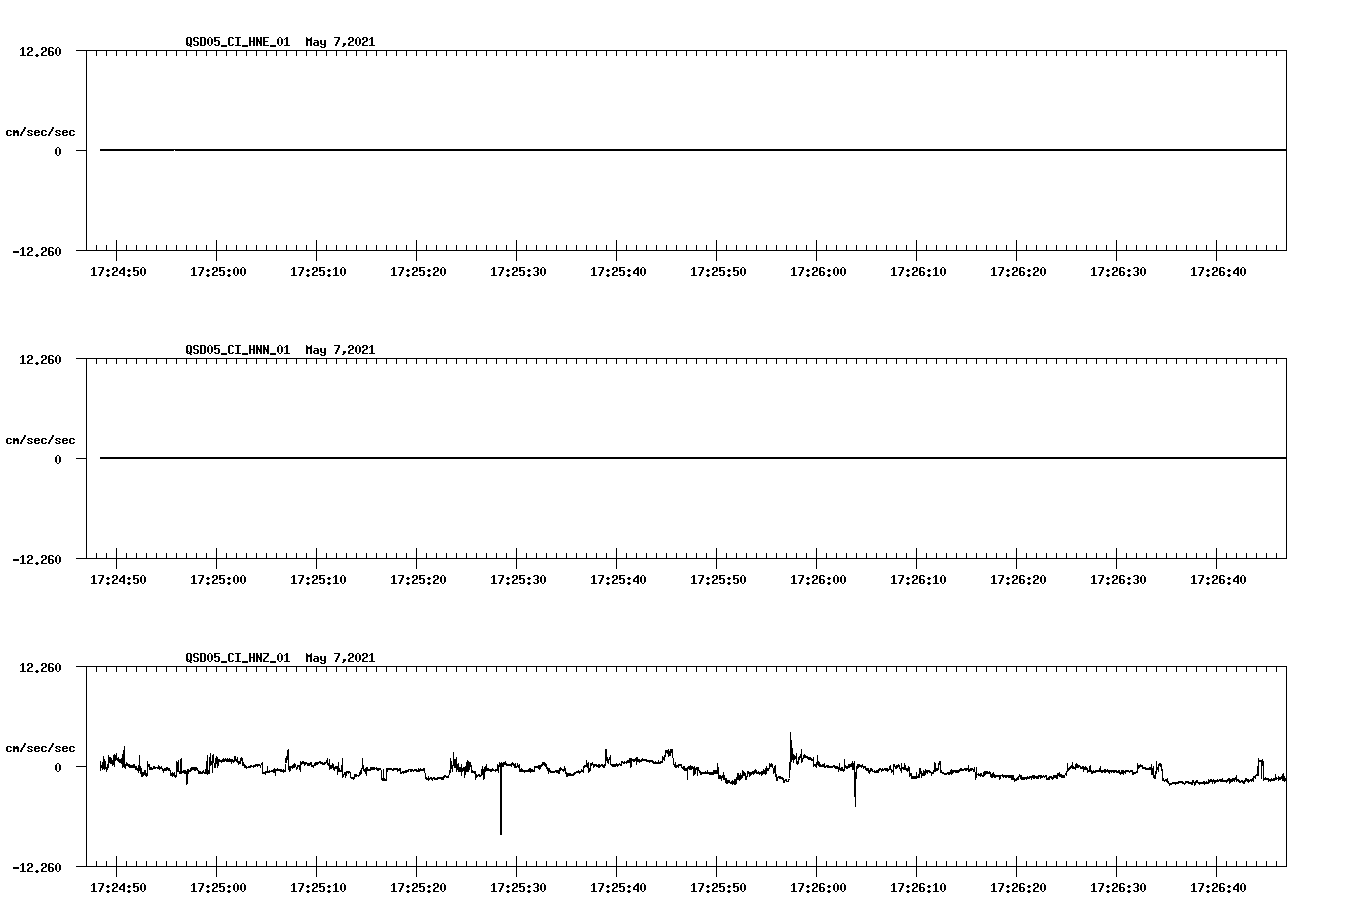Viewport: 1358px width, 924px height.
Task: Click the cm/sec/sec unit label on HNN plot
Action: click(41, 439)
